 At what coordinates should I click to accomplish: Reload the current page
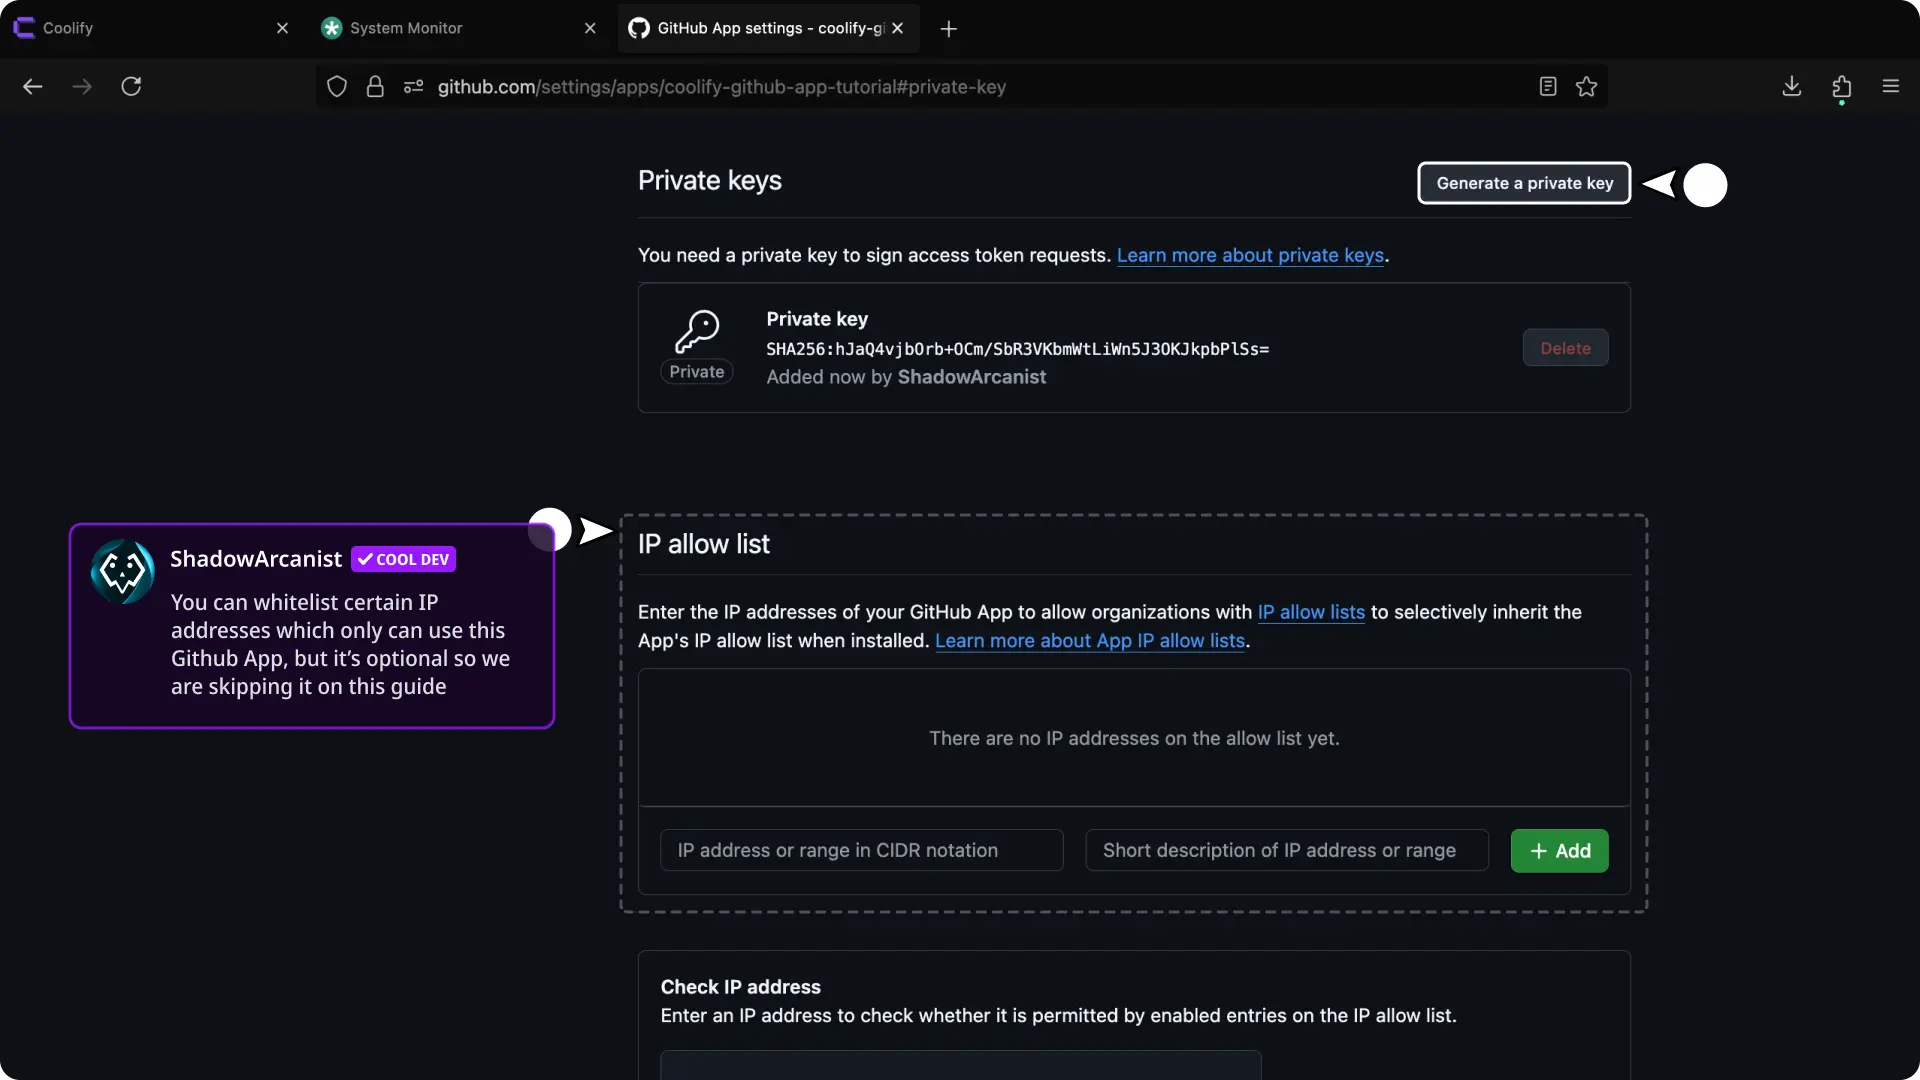(131, 87)
